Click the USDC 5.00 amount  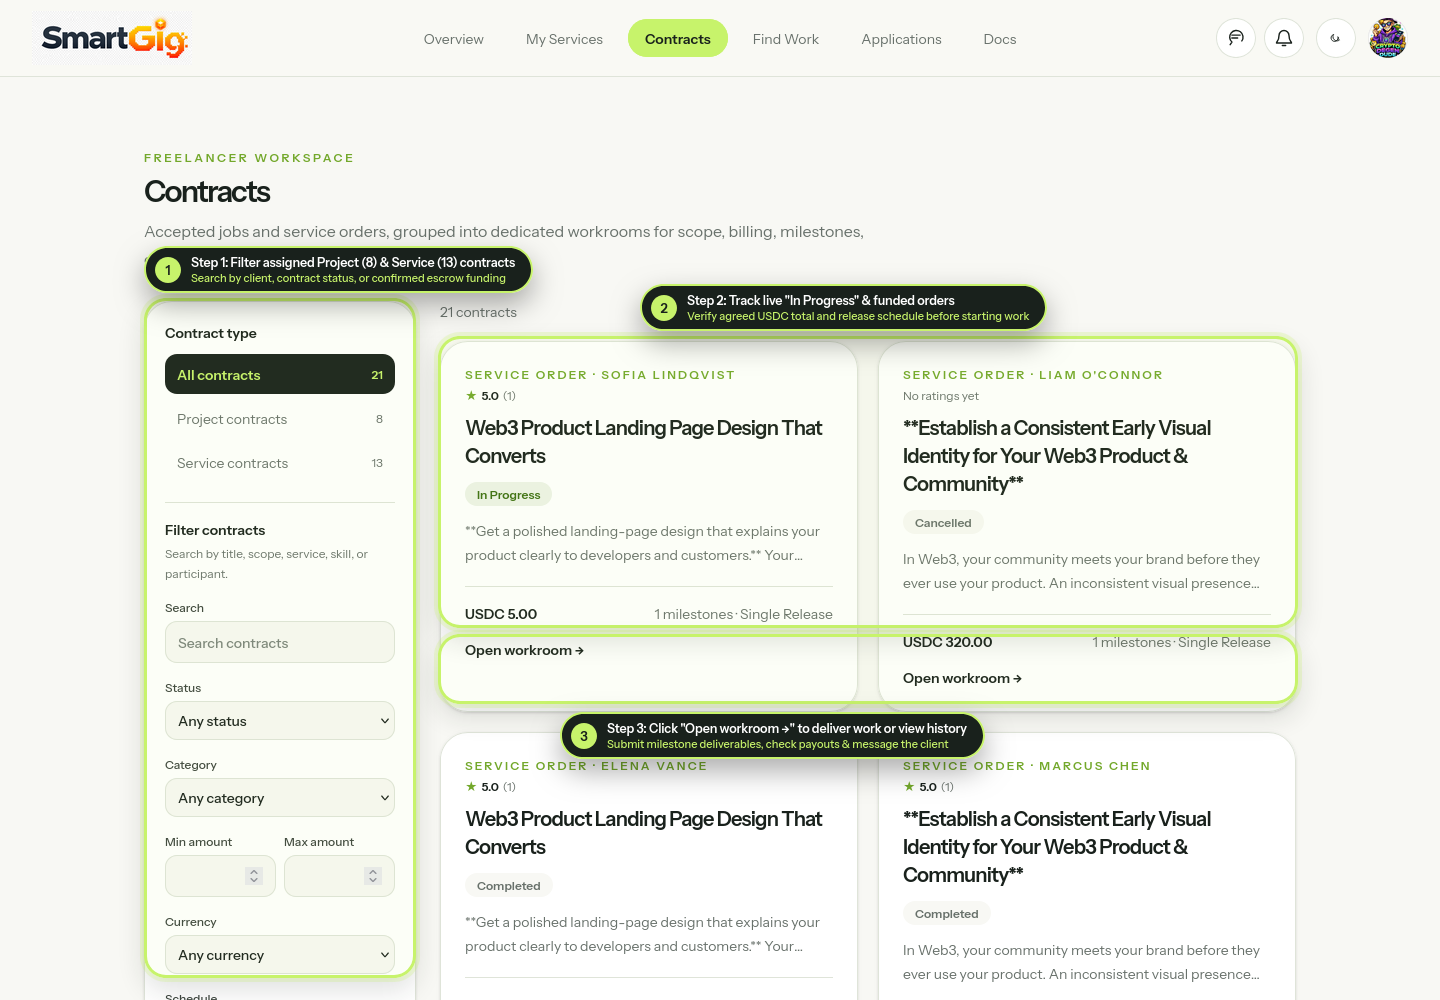click(x=501, y=614)
